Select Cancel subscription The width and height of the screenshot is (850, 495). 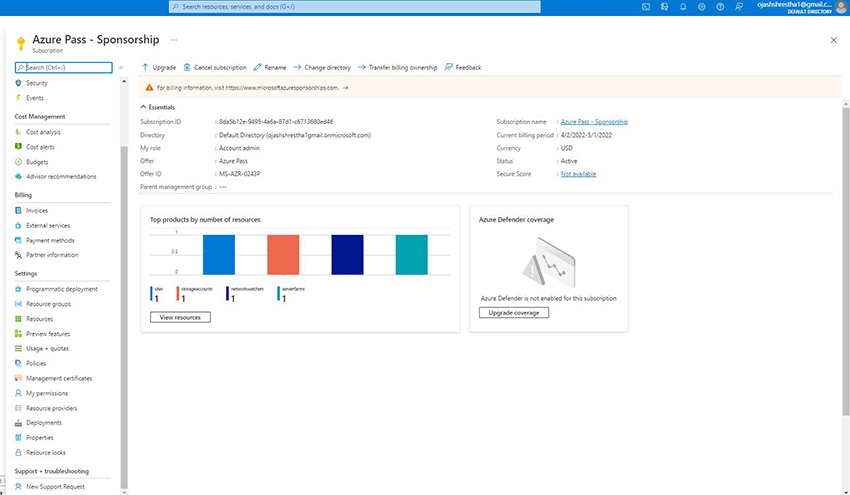(x=215, y=67)
